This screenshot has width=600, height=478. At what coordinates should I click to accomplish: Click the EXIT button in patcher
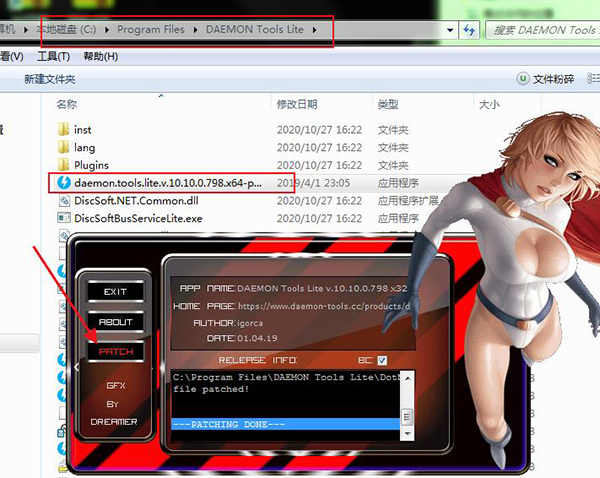pyautogui.click(x=115, y=292)
